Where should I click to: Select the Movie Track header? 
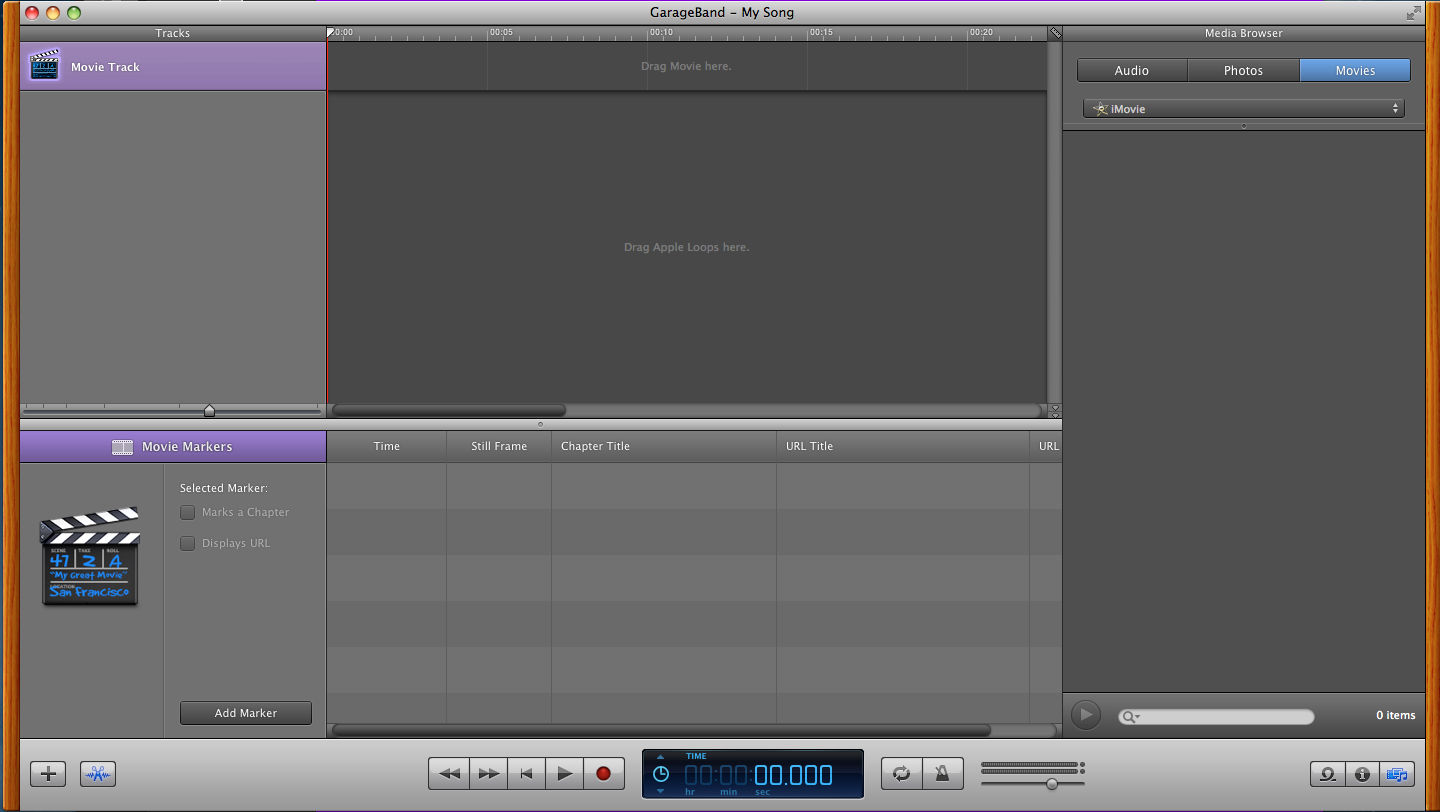[173, 66]
